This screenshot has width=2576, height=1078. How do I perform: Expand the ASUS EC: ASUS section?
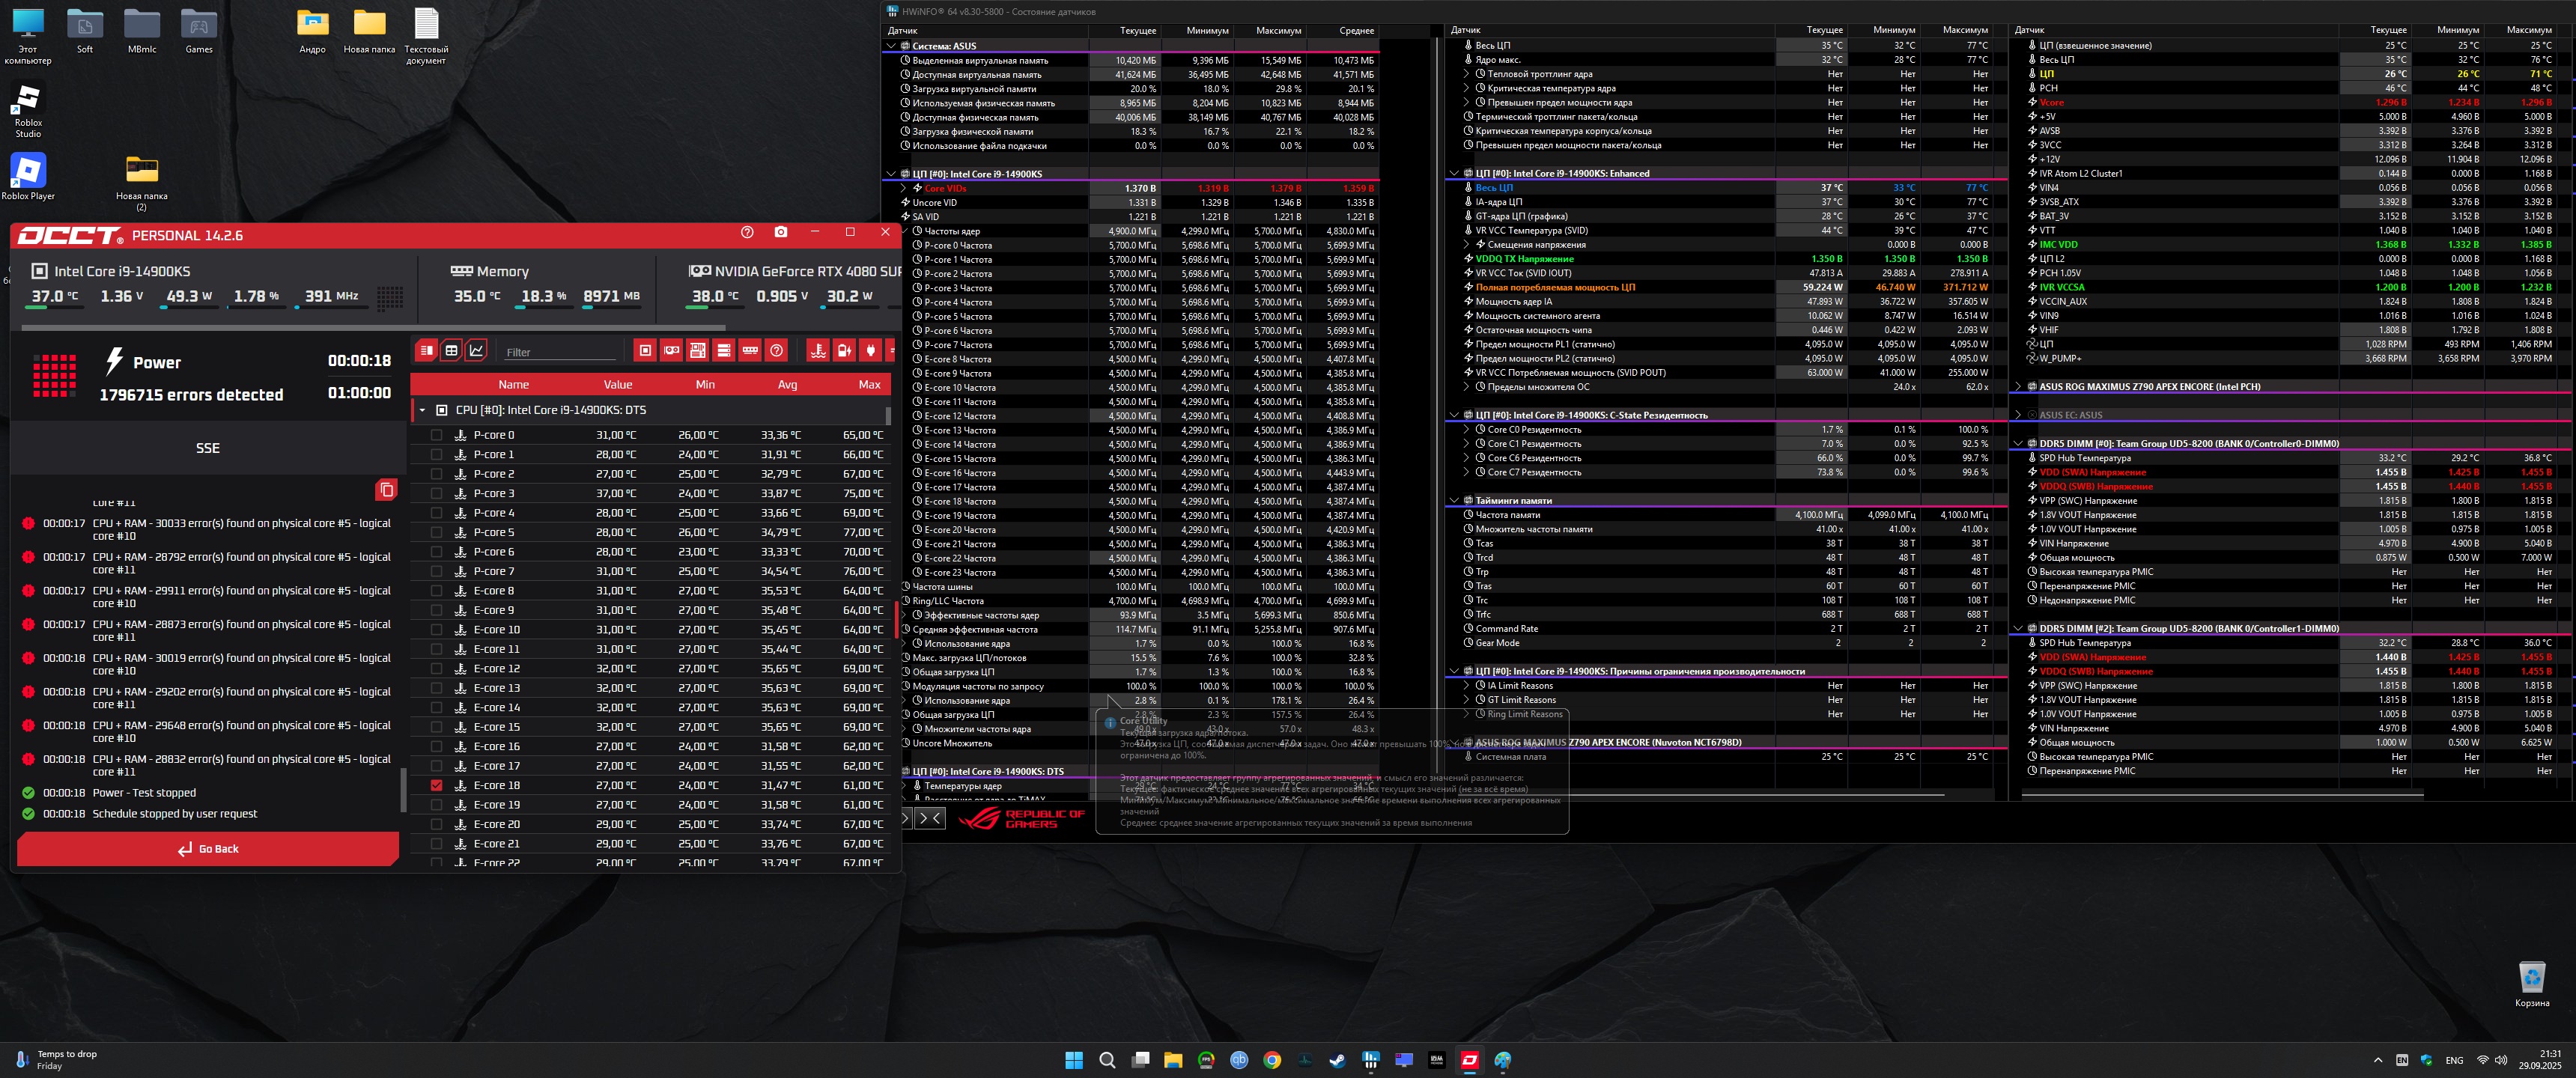point(2018,415)
